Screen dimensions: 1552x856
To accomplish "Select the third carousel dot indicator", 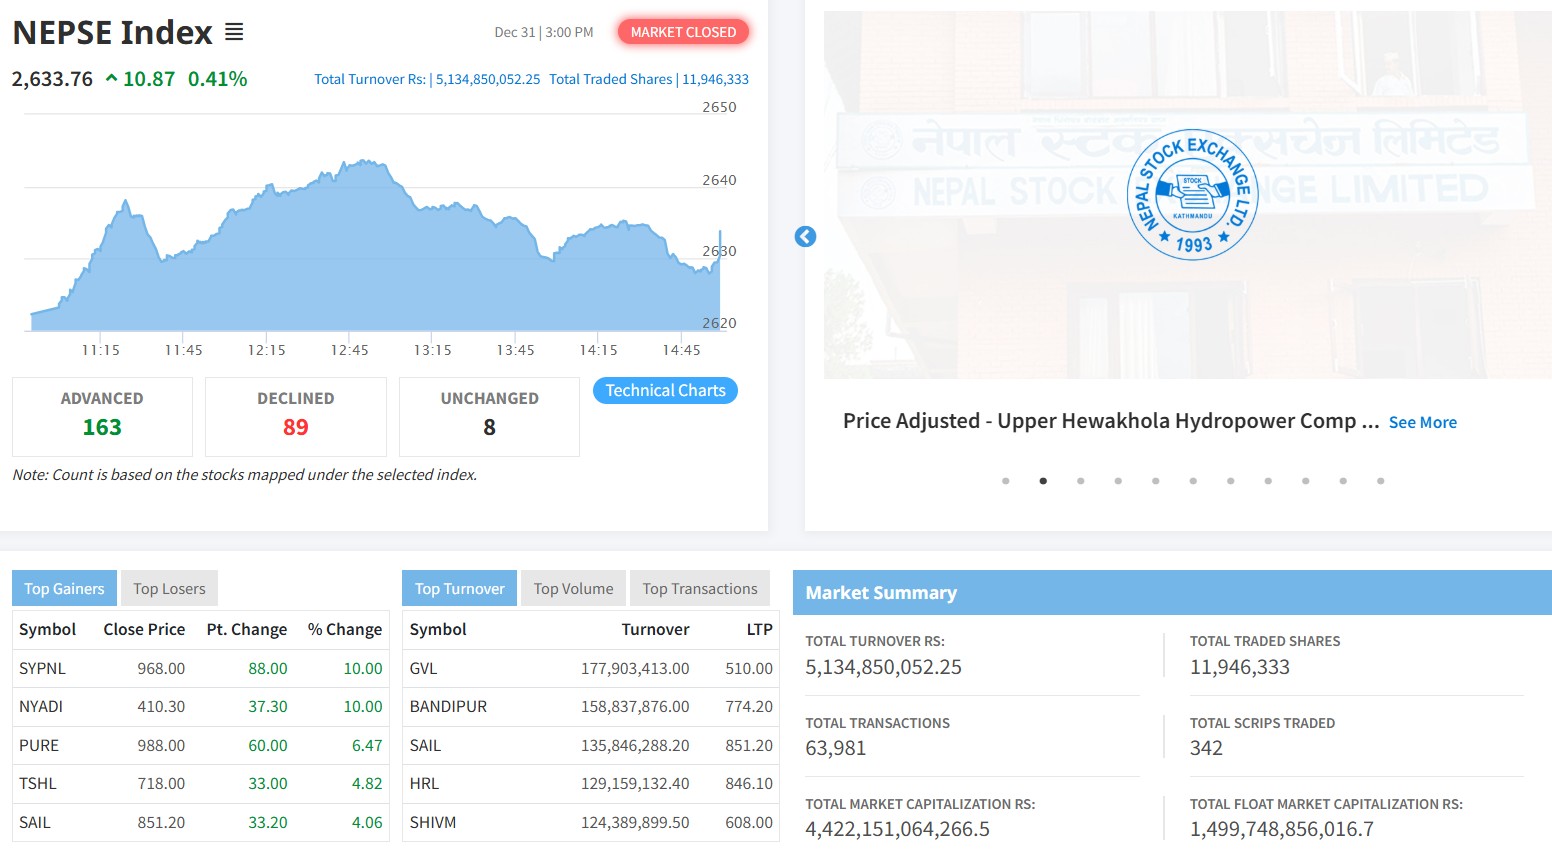I will click(1080, 481).
